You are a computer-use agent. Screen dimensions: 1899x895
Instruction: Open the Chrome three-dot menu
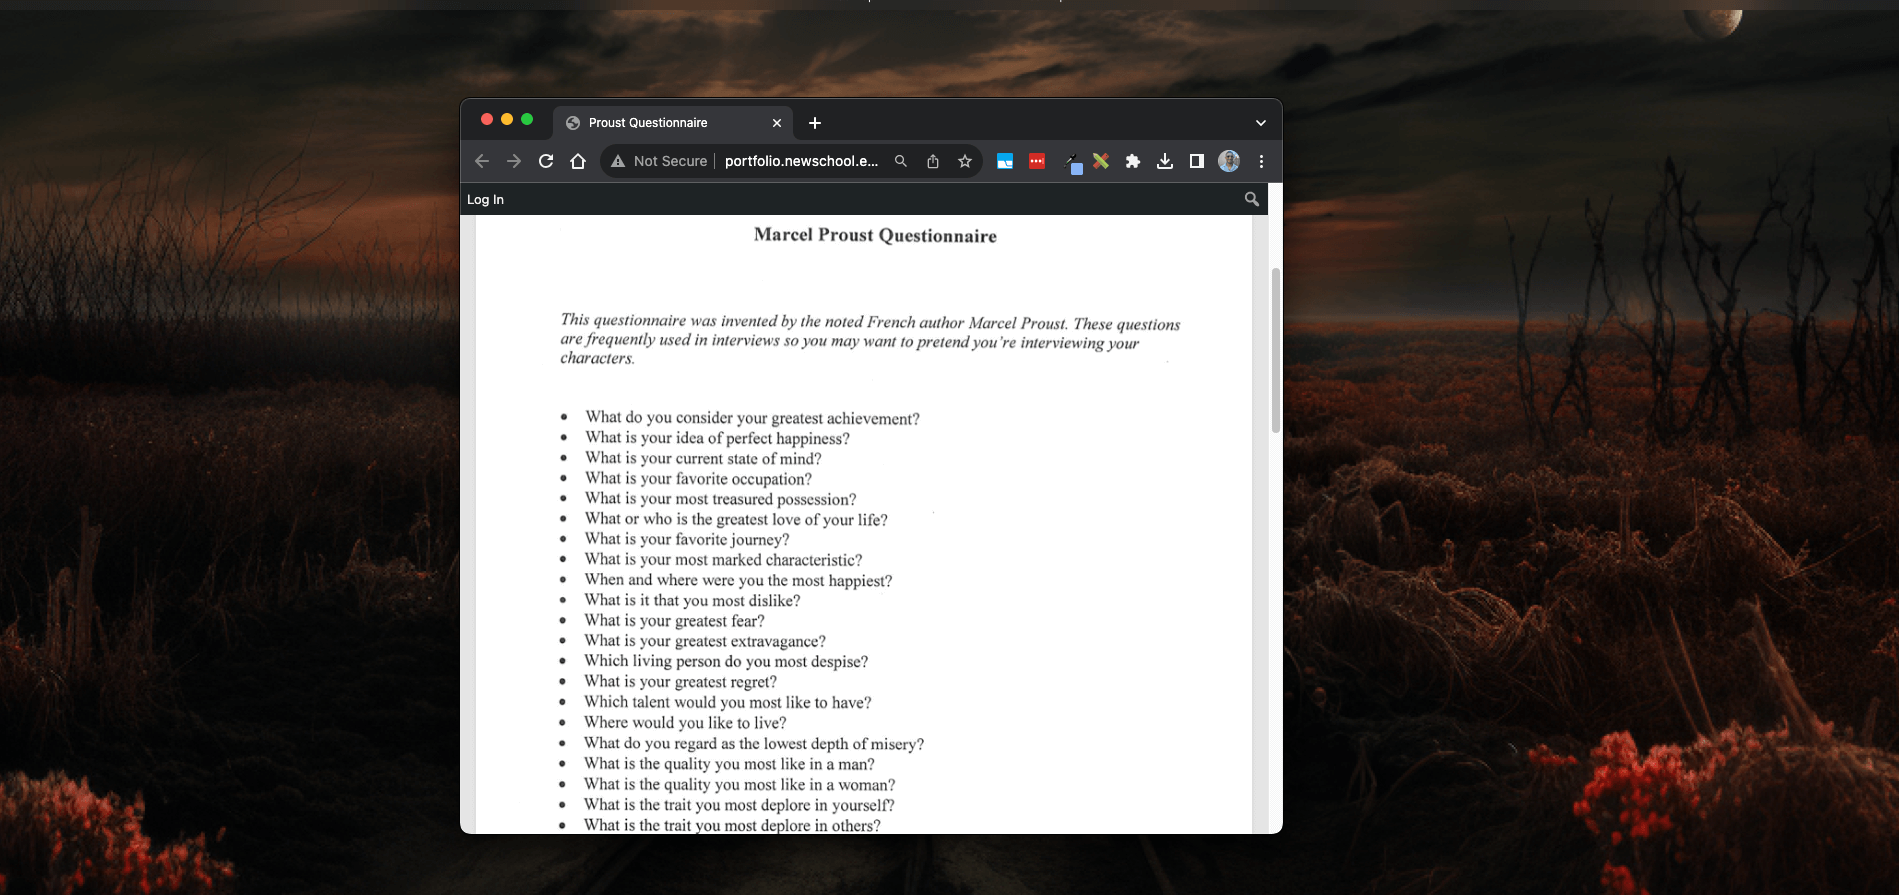1261,161
